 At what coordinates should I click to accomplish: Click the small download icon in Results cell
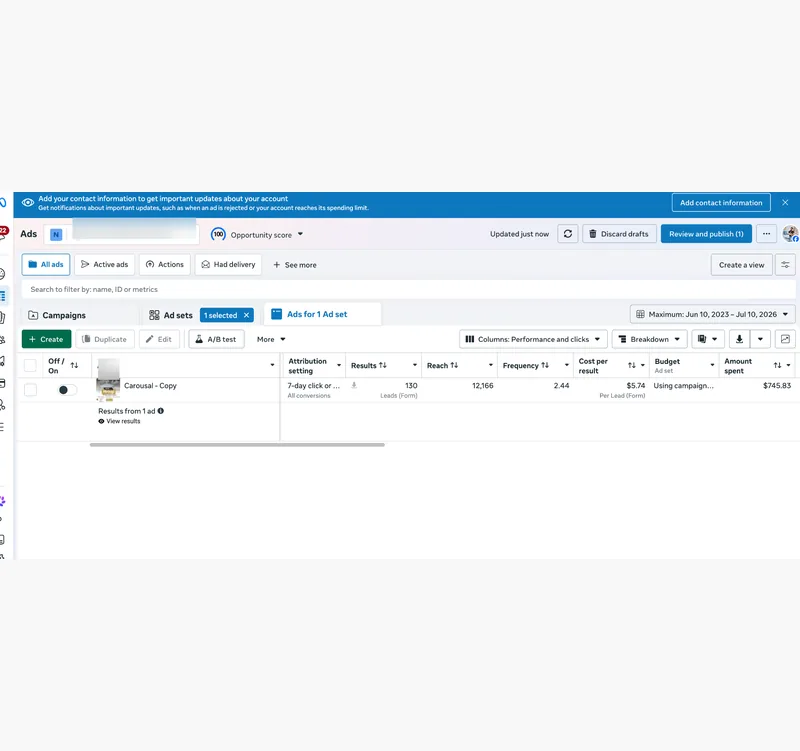click(x=354, y=386)
